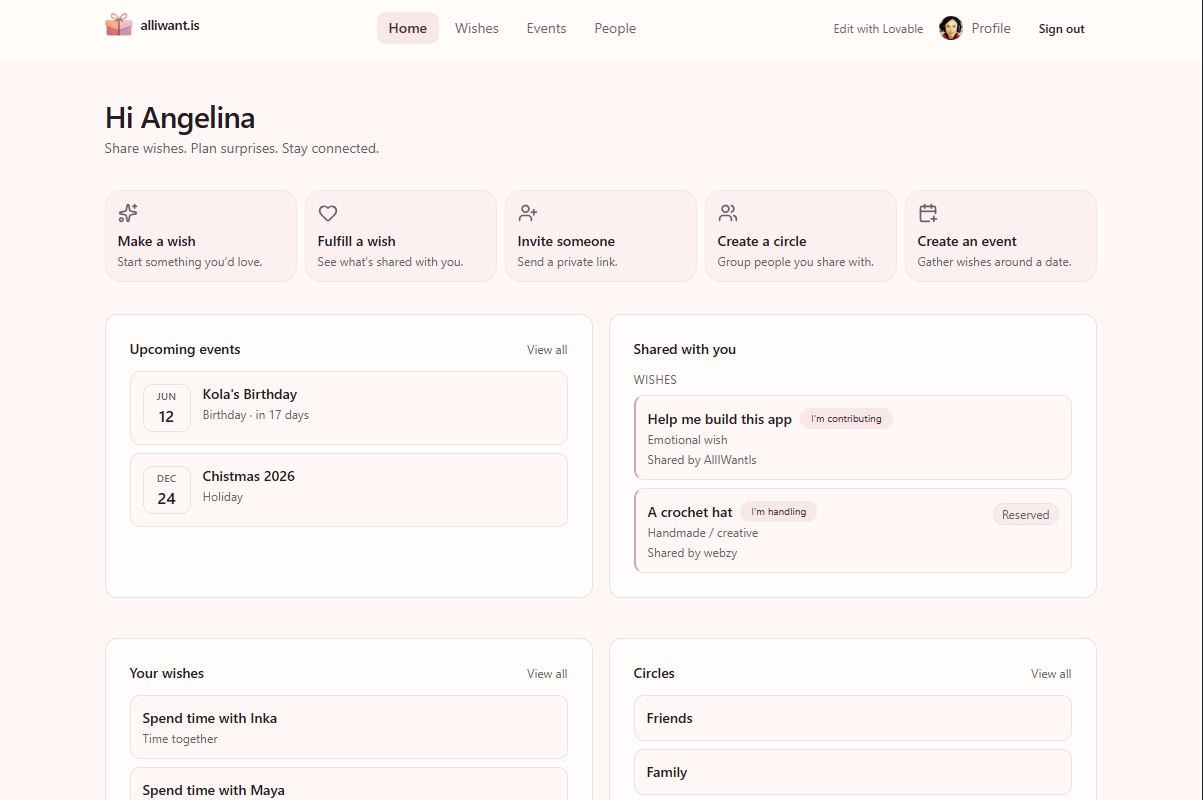1203x800 pixels.
Task: Click the JUN 12 date badge
Action: (x=167, y=408)
